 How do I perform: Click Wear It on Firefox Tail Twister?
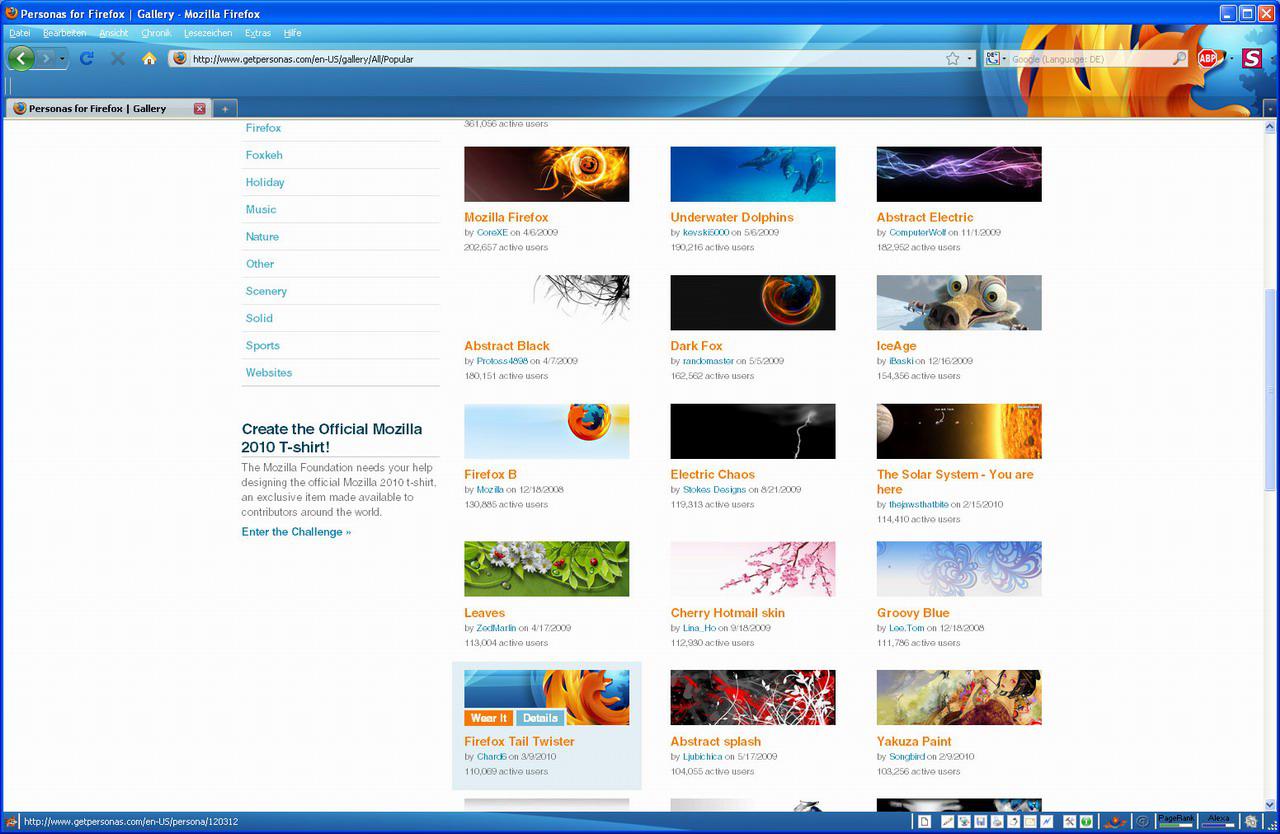[x=489, y=717]
